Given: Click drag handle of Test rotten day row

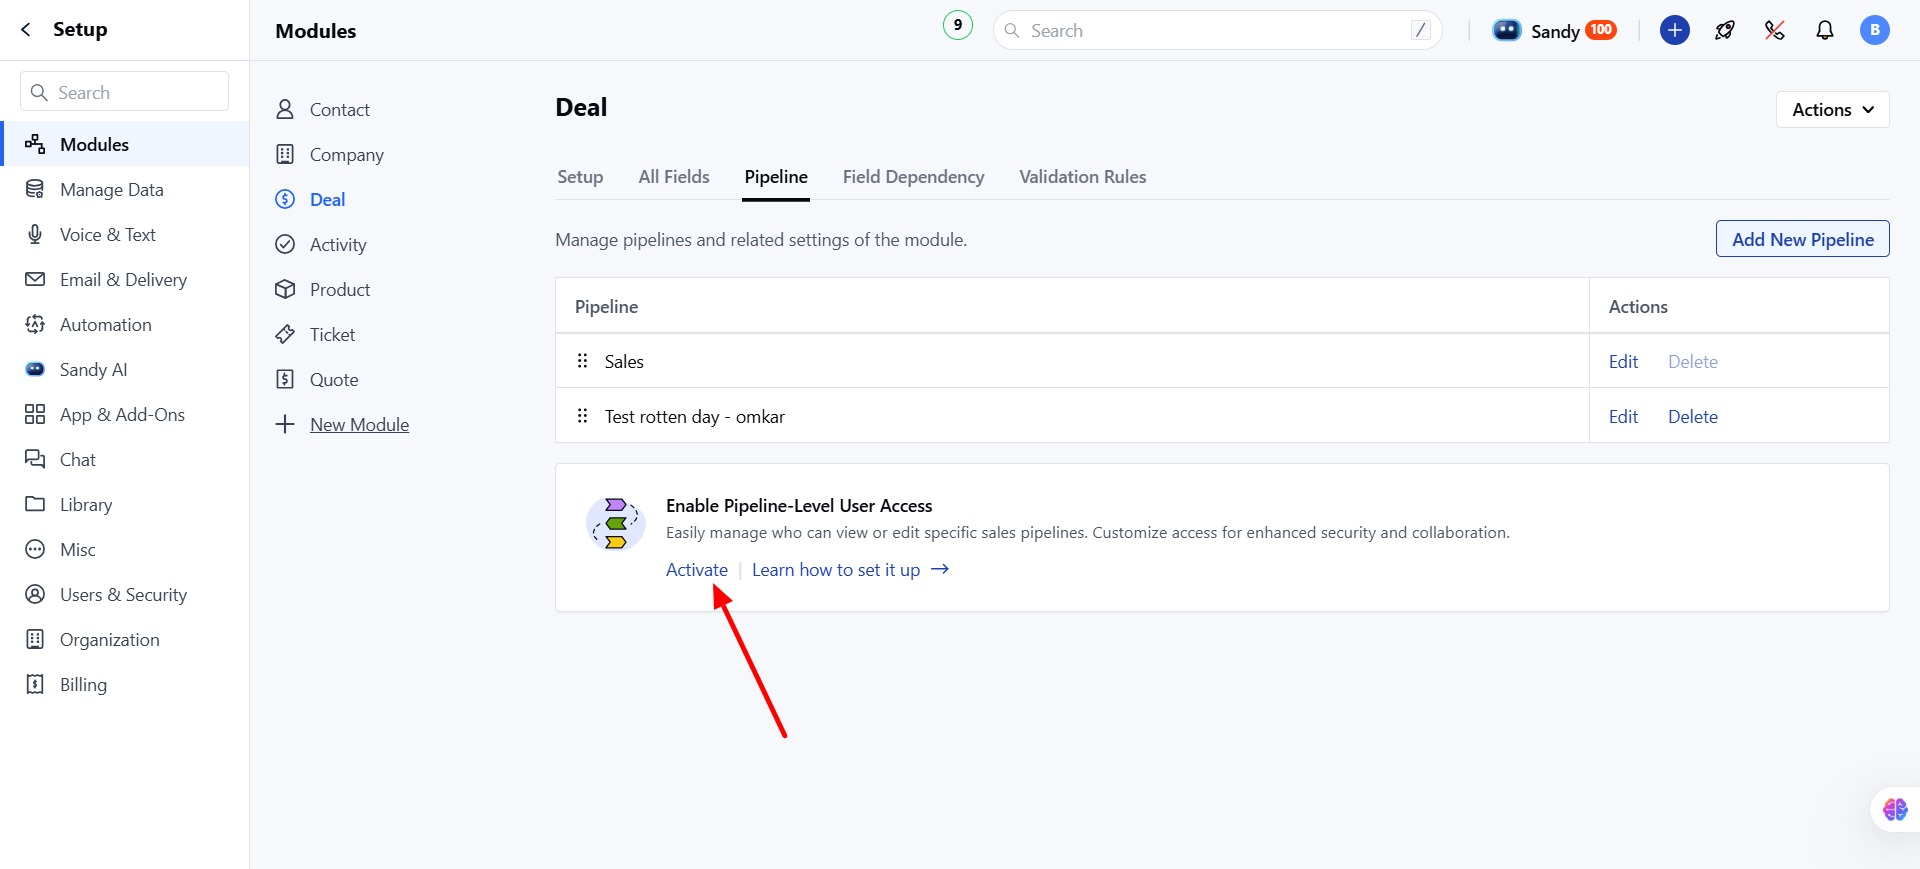Looking at the screenshot, I should 582,416.
